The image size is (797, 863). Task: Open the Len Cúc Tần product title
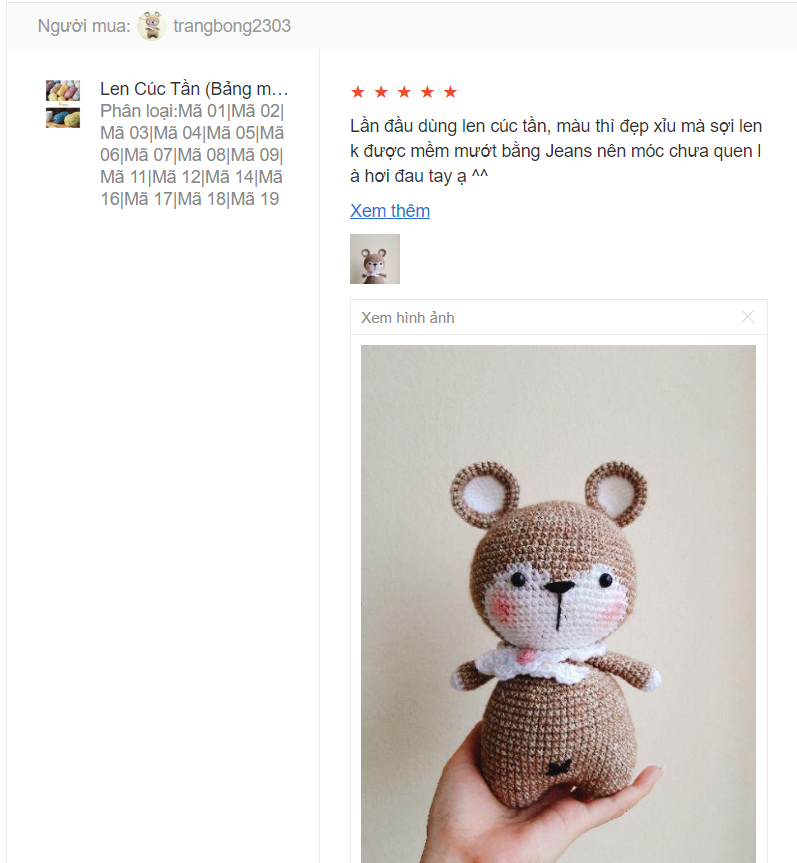pos(194,89)
